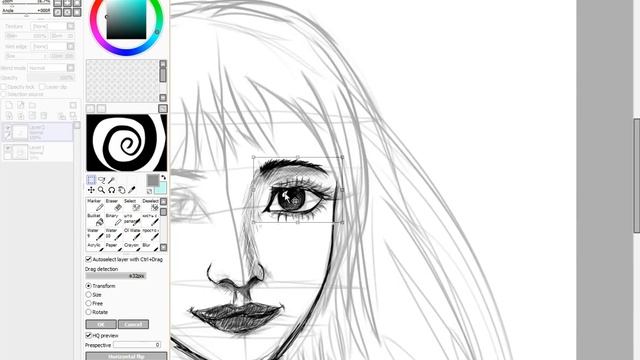Pick a shade in the color square
Viewport: 640px width, 360px height.
[127, 20]
